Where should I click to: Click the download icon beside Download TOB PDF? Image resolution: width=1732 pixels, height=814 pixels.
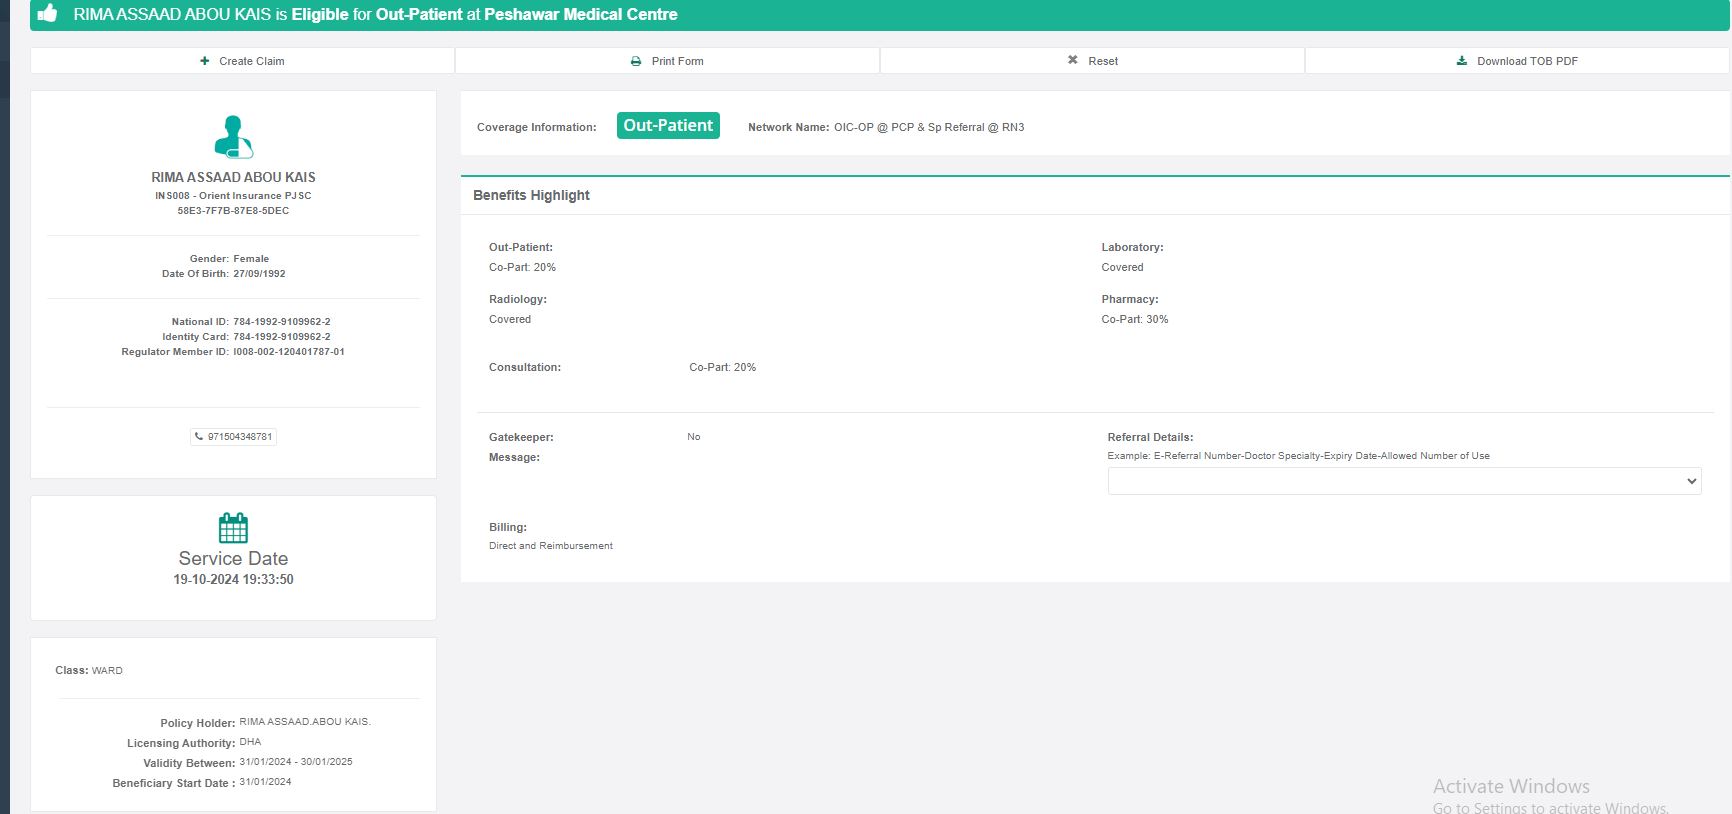[x=1462, y=61]
